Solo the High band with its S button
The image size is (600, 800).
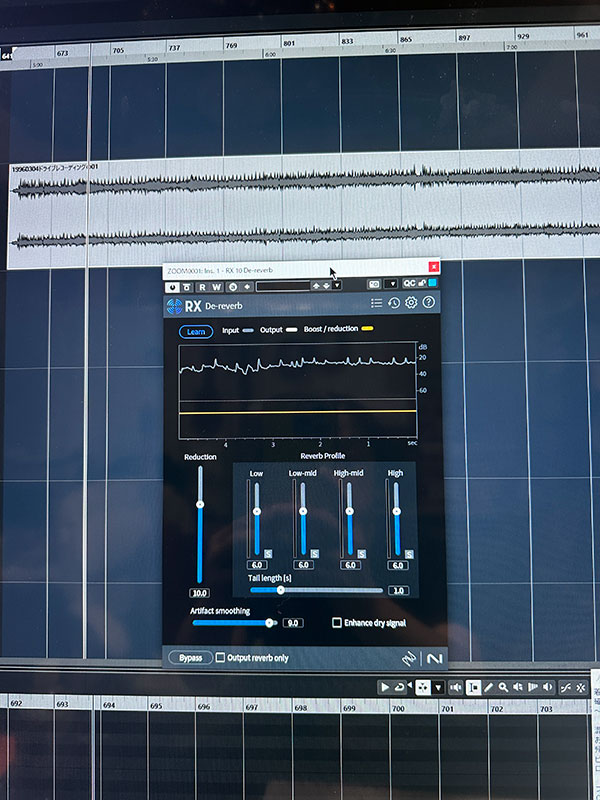pos(409,554)
